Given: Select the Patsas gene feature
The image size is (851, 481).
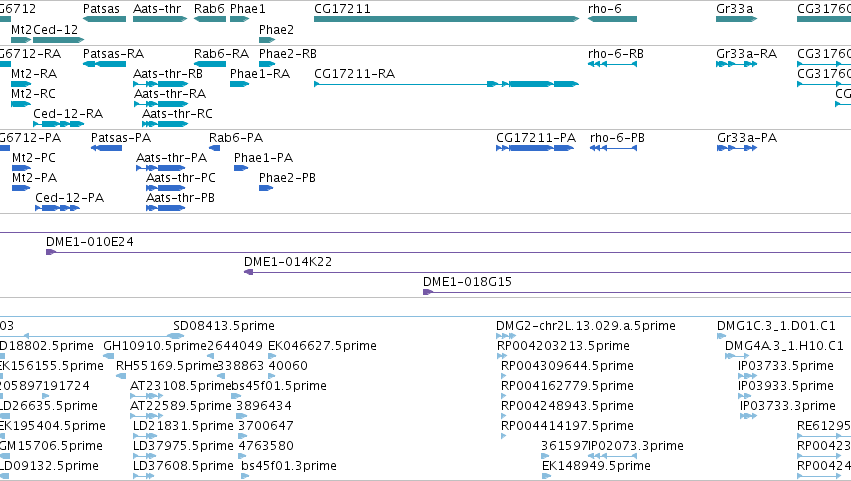Looking at the screenshot, I should (x=104, y=19).
